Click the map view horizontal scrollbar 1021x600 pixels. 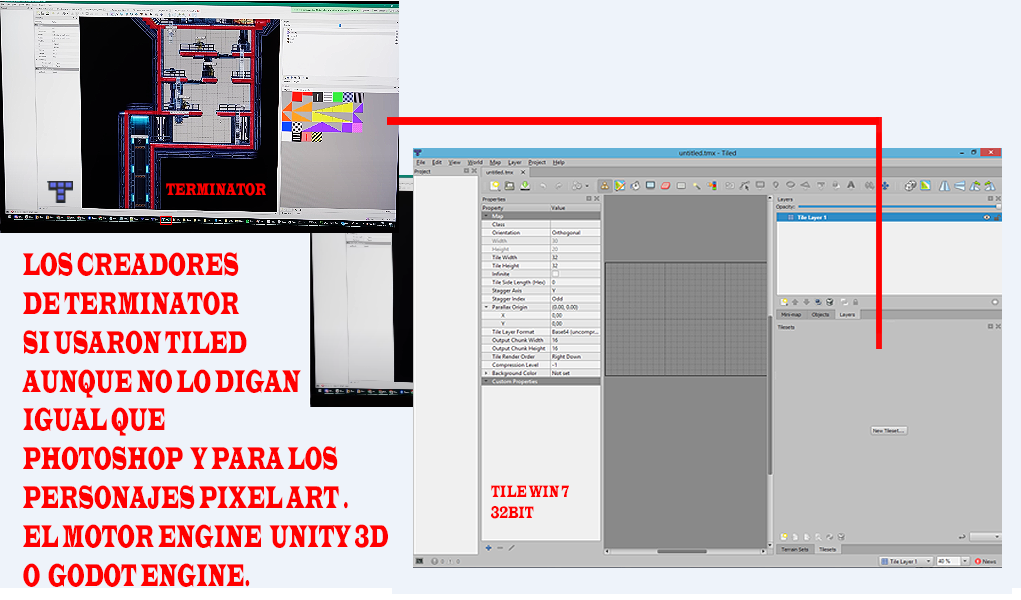pos(686,551)
